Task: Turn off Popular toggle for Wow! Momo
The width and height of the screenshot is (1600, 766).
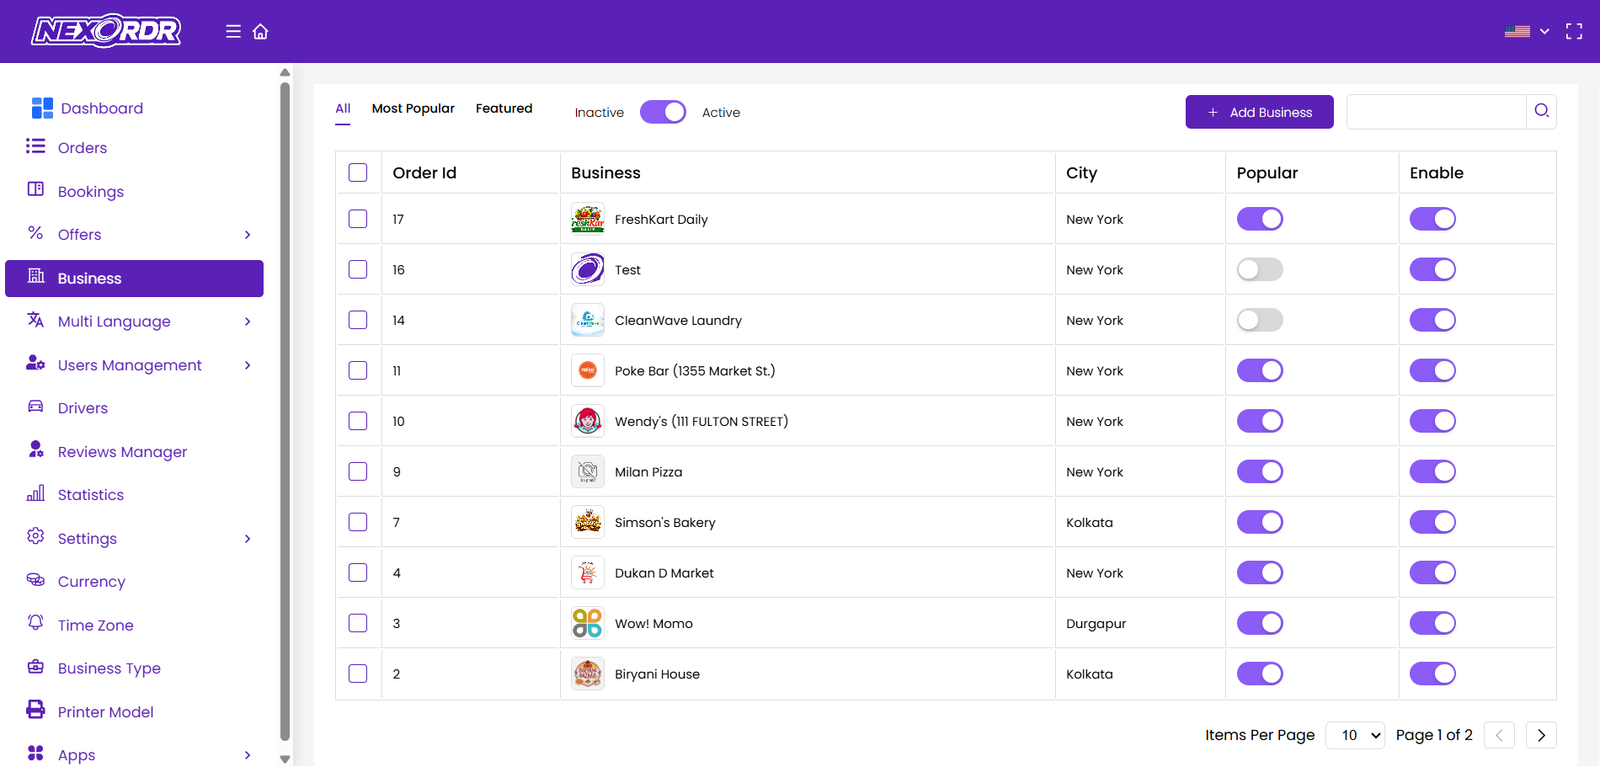Action: [1260, 623]
